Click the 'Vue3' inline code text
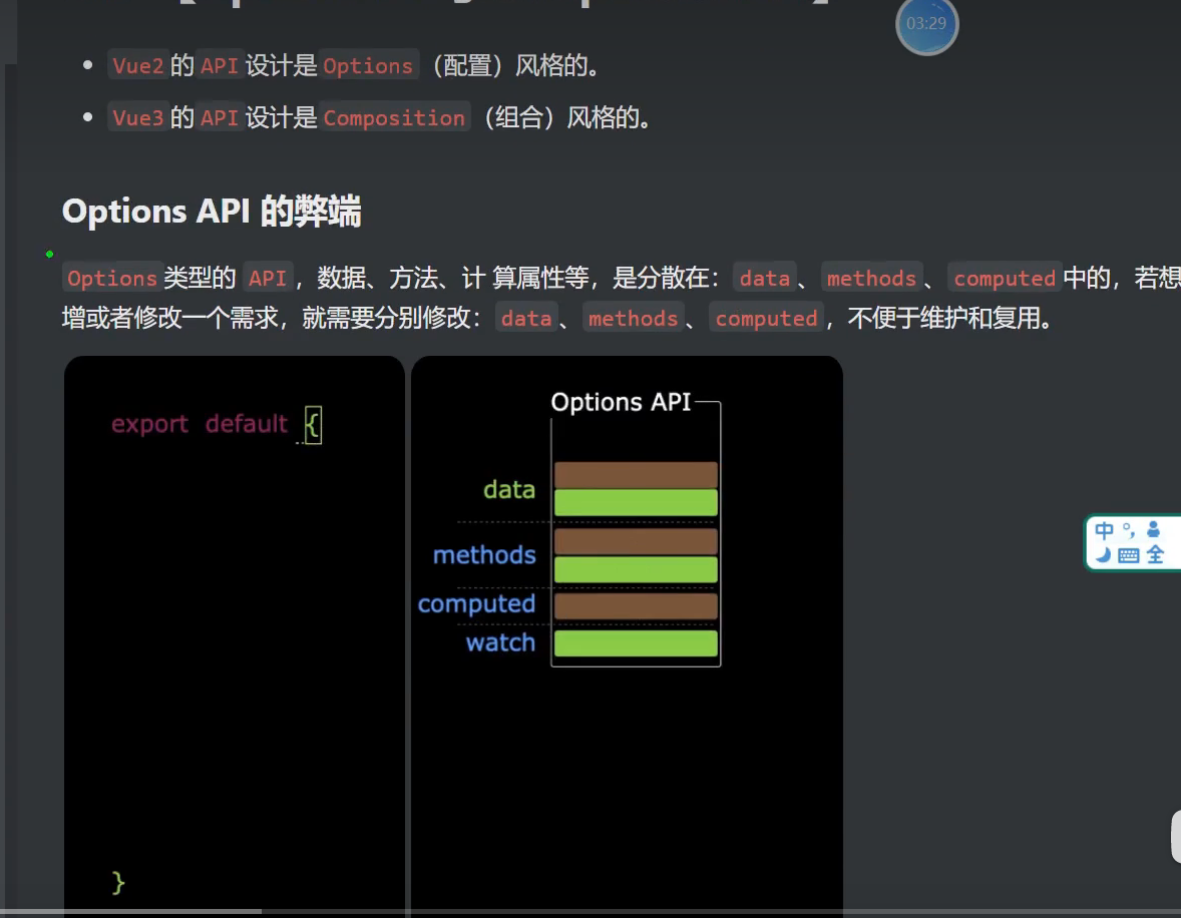The height and width of the screenshot is (918, 1181). [138, 118]
